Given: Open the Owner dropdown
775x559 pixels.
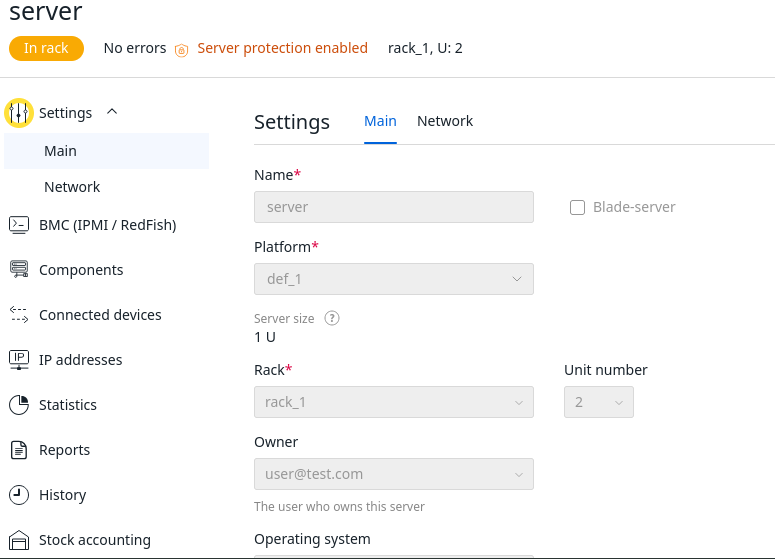Looking at the screenshot, I should (393, 474).
